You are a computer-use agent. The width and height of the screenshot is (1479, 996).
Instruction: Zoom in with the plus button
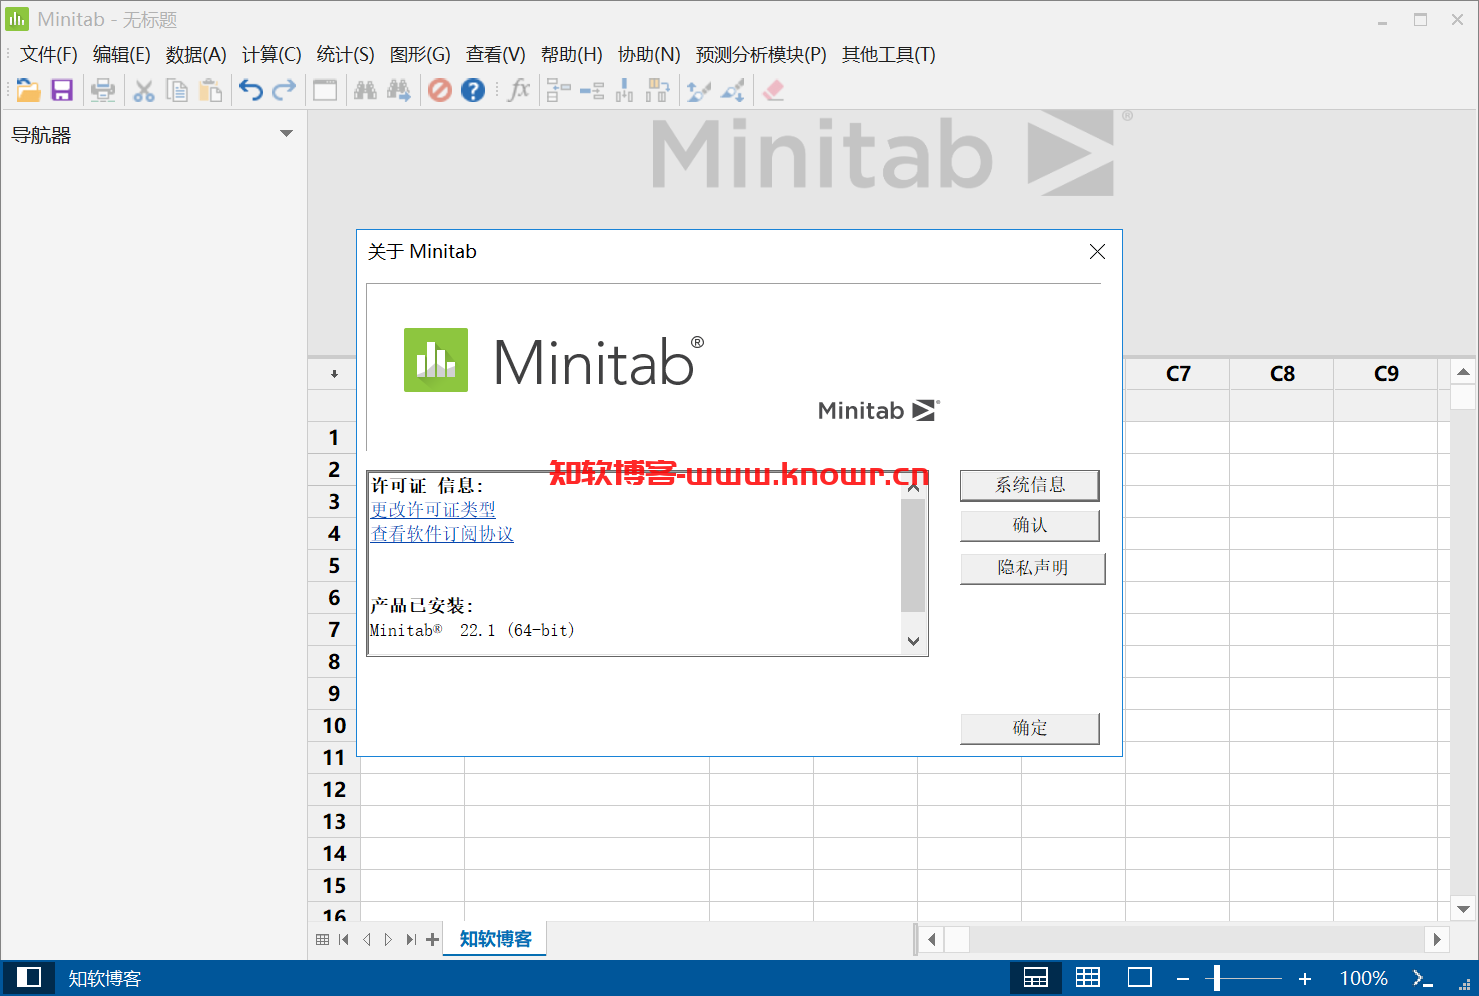click(x=1304, y=978)
